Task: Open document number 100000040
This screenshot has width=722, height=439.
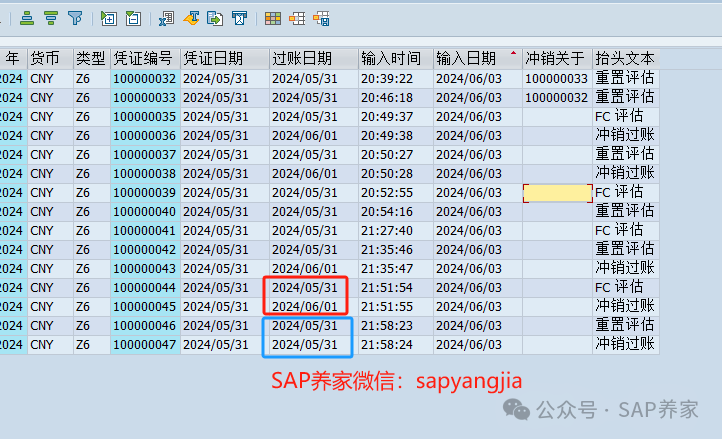Action: coord(145,212)
